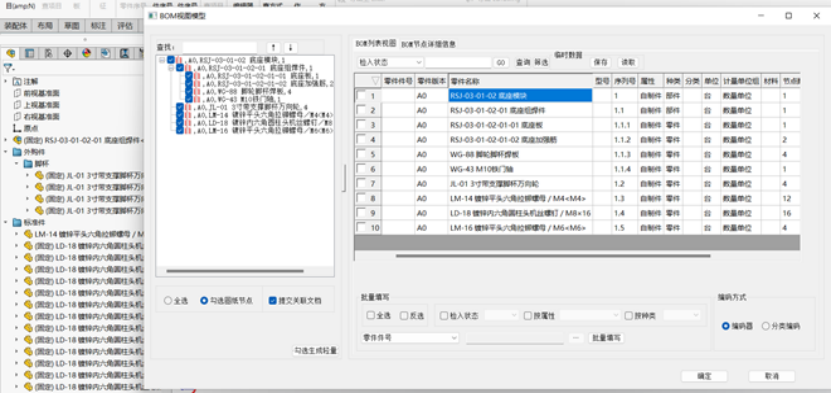Click the 取消 button
The height and width of the screenshot is (394, 831).
click(x=772, y=376)
